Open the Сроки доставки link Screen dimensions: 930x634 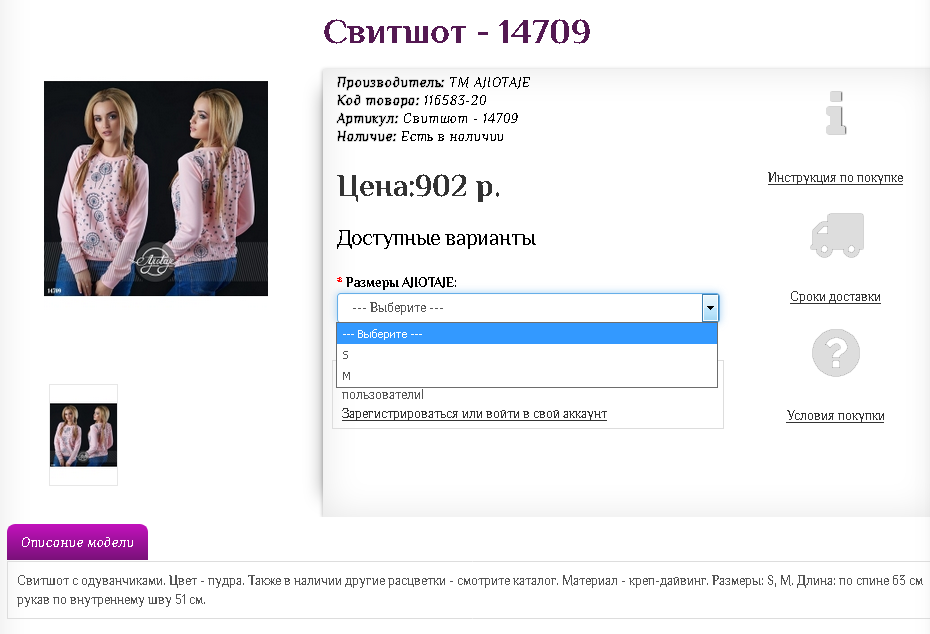click(835, 297)
